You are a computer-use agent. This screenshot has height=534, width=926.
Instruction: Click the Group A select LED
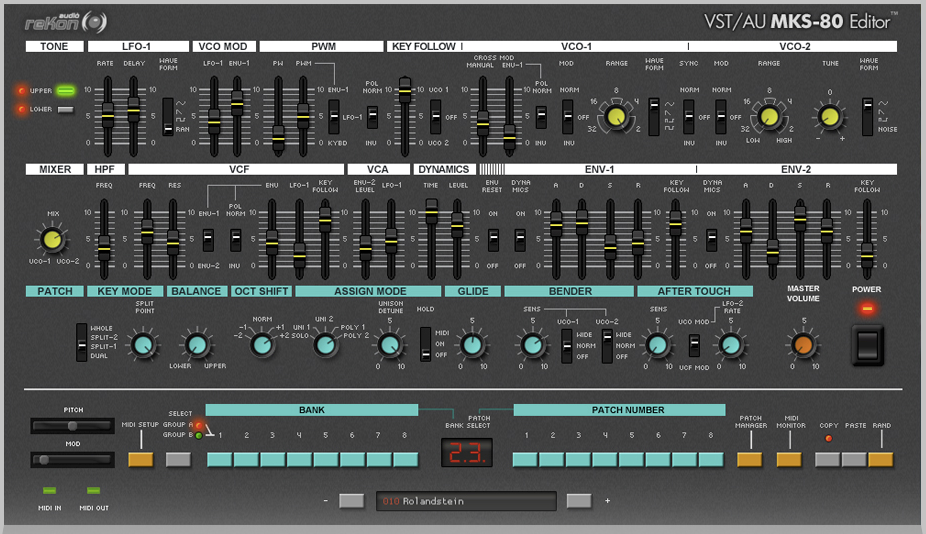199,425
